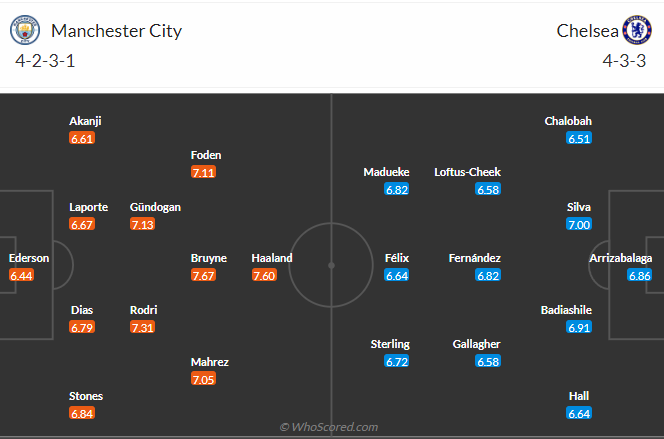The width and height of the screenshot is (664, 439).
Task: Click Manchester City's 4-2-3-1 formation text
Action: point(45,60)
